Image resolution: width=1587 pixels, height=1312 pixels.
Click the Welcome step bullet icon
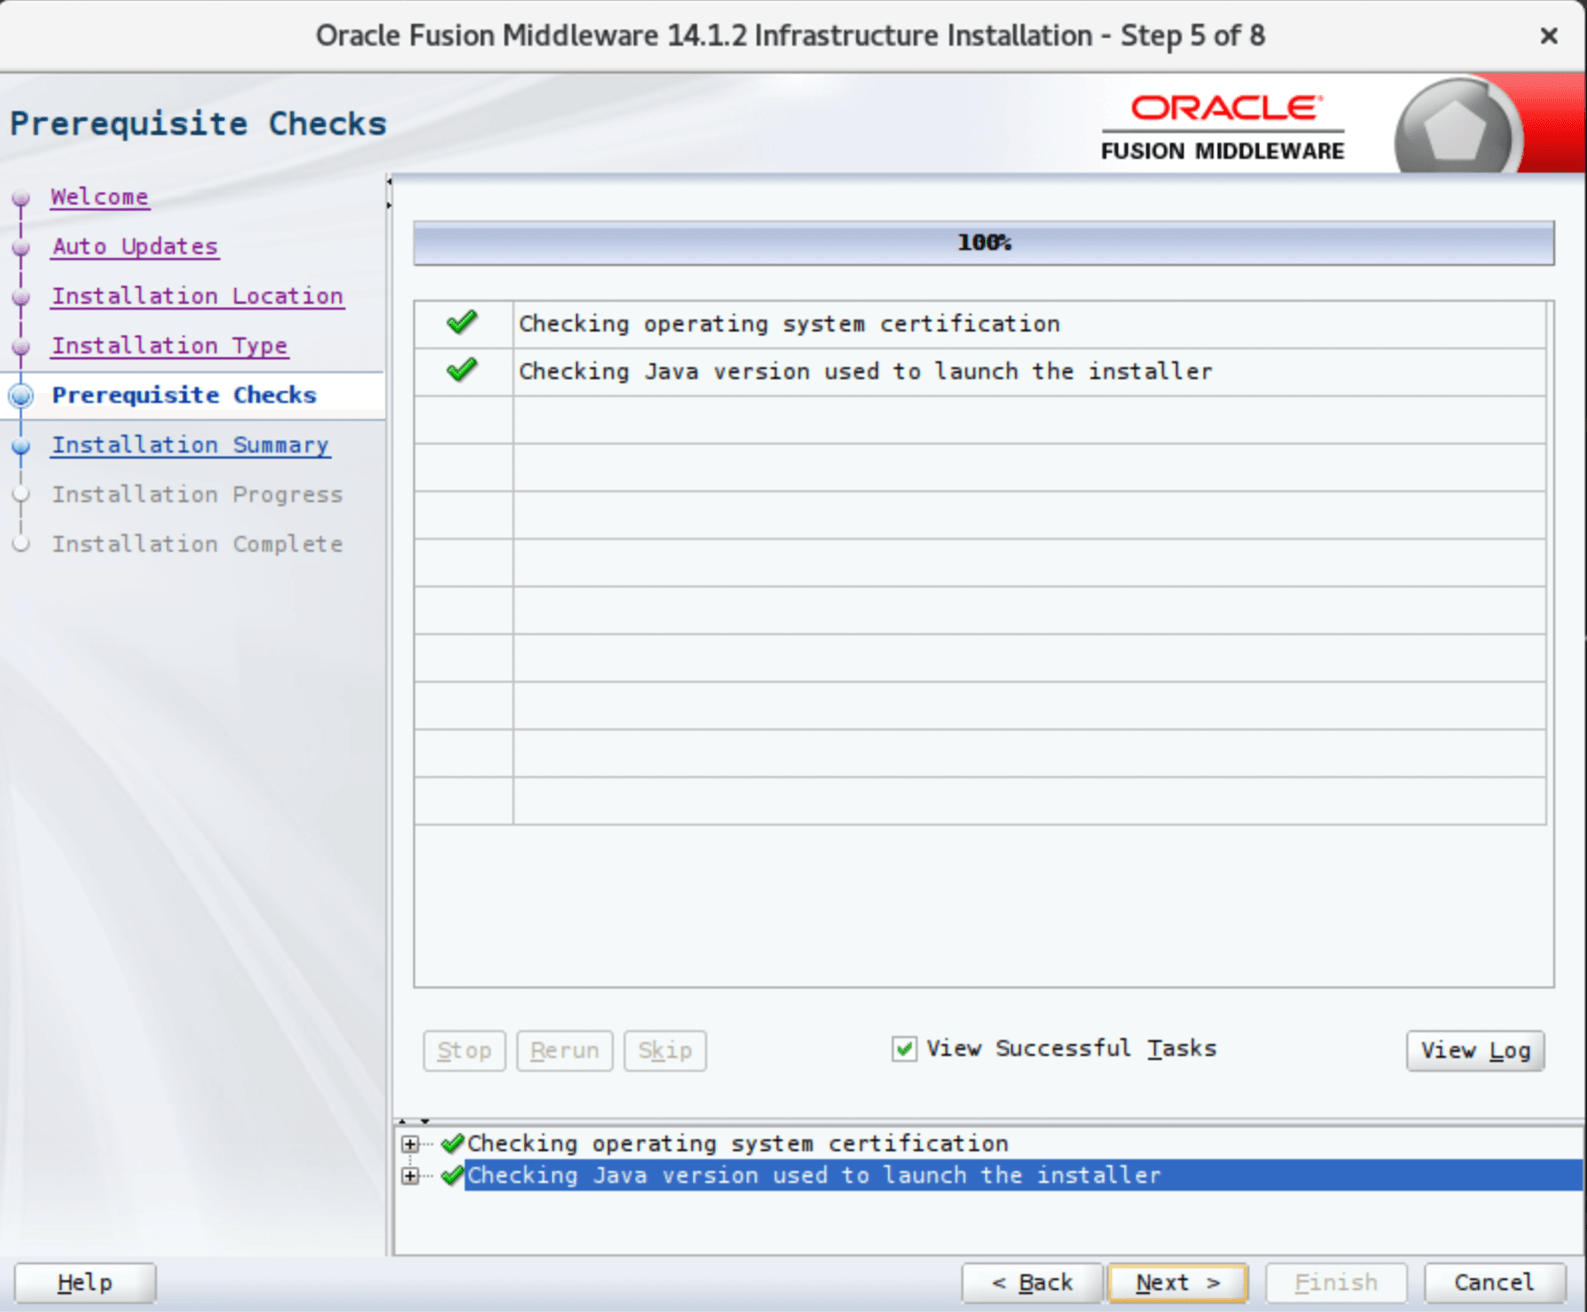[x=21, y=198]
